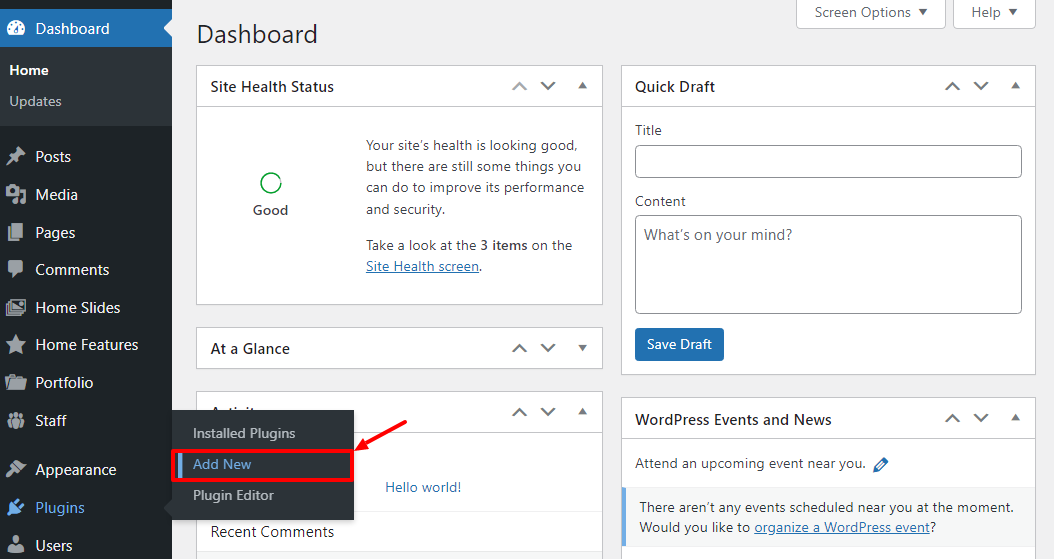Click the Save Draft button
Screen dimensions: 1054x559
679,344
